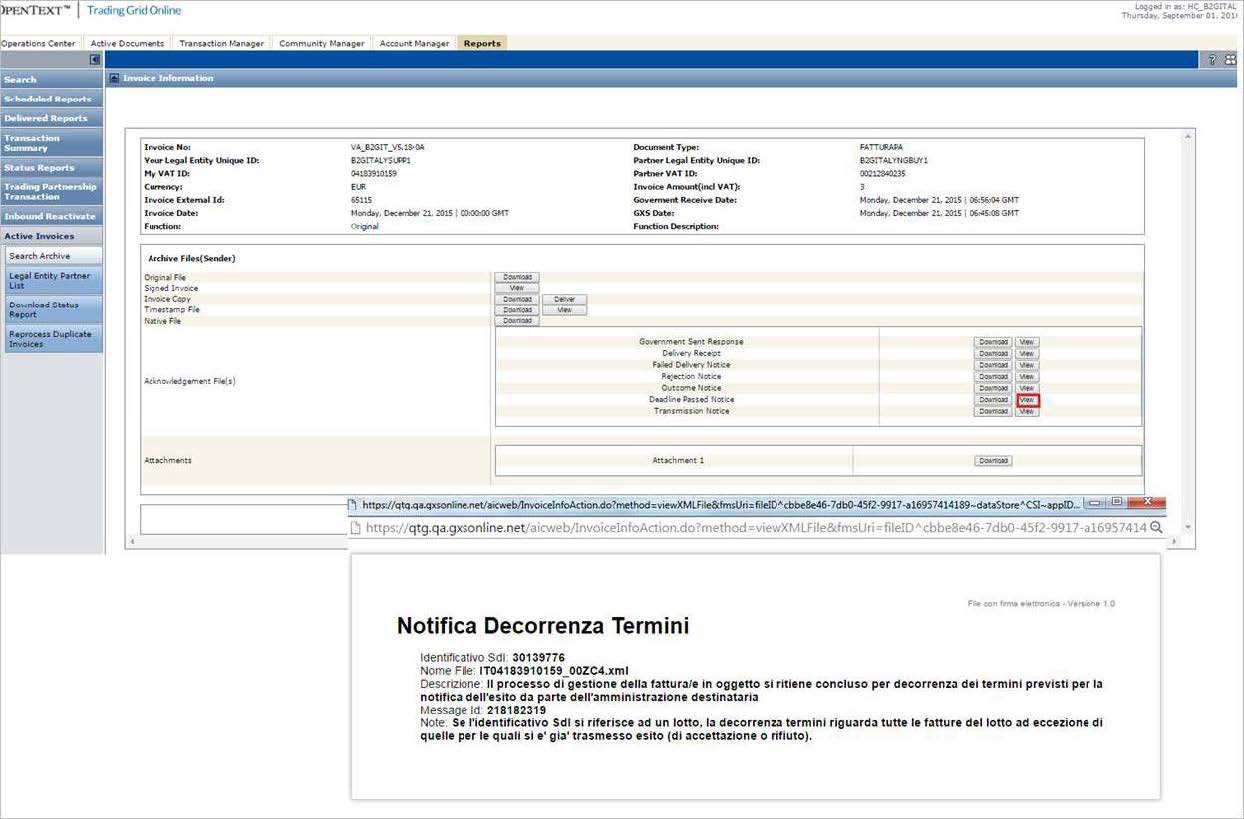The width and height of the screenshot is (1244, 819).
Task: Open Transaction Summary sidebar item
Action: point(51,143)
